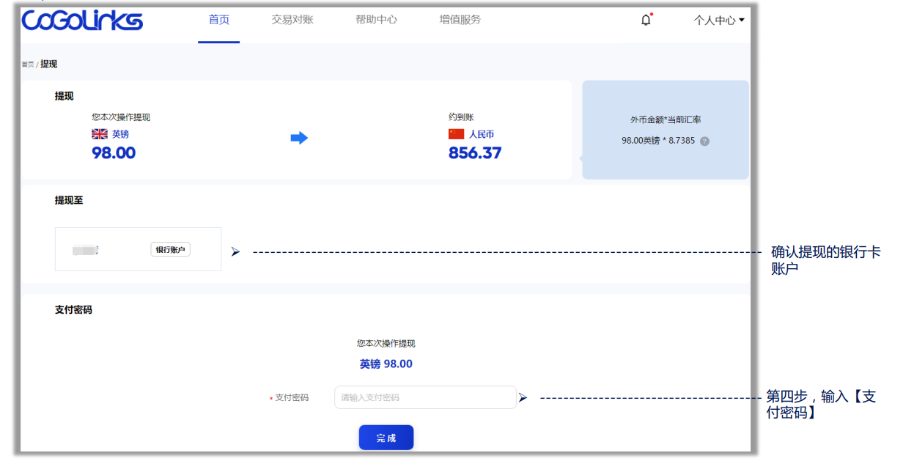Click the 约到账 label
Viewport: 903px width, 461px height.
pyautogui.click(x=461, y=117)
